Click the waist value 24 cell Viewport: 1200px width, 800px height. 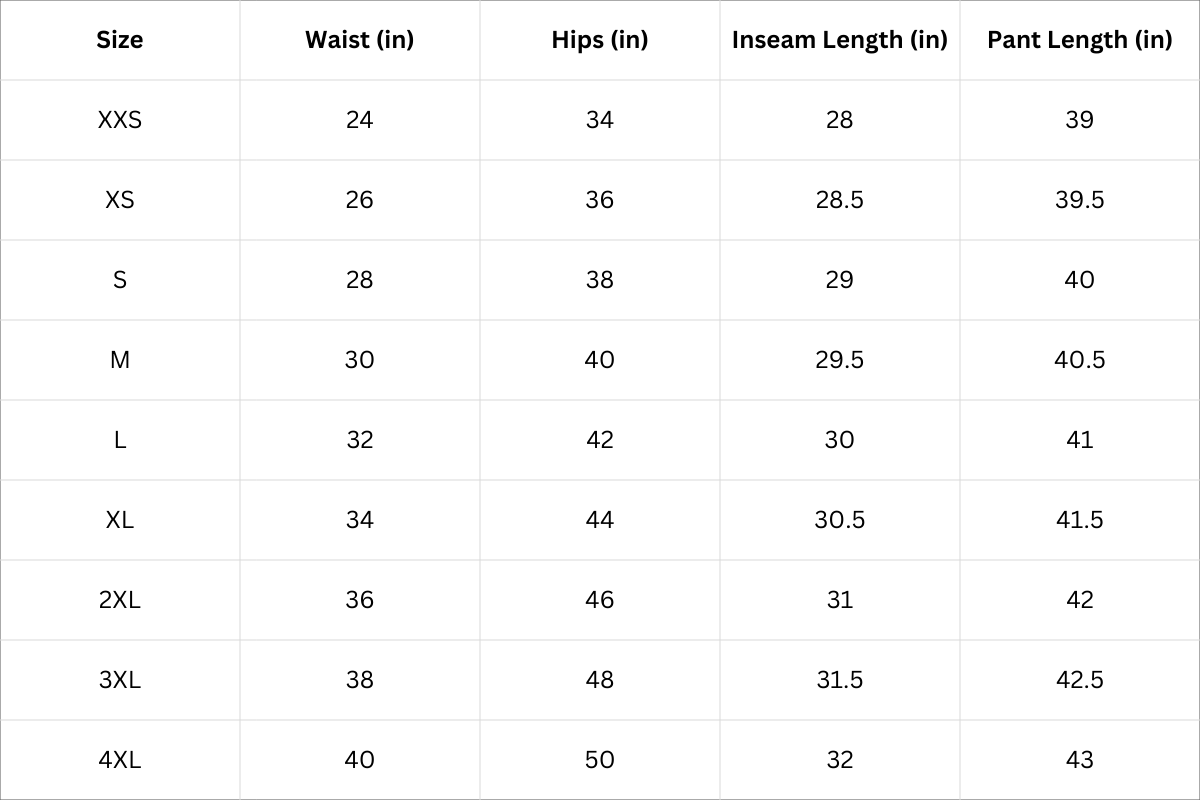[x=359, y=120]
